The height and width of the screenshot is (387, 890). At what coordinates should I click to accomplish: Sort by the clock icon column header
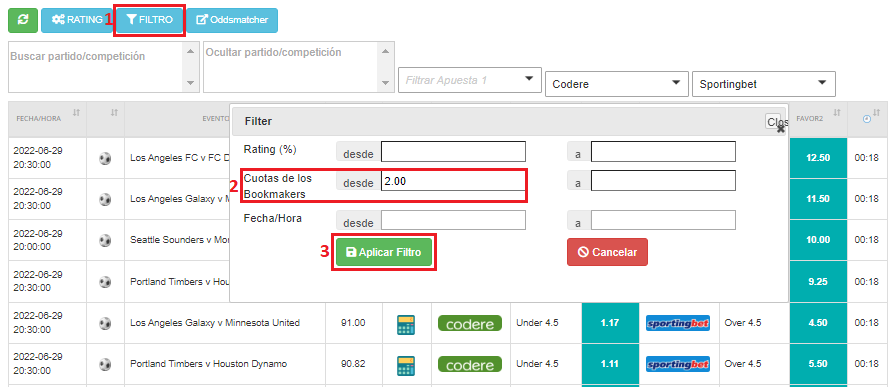(868, 120)
